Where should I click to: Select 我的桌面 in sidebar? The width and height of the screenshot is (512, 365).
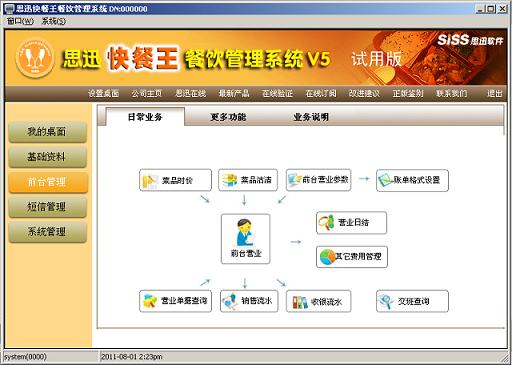[47, 132]
